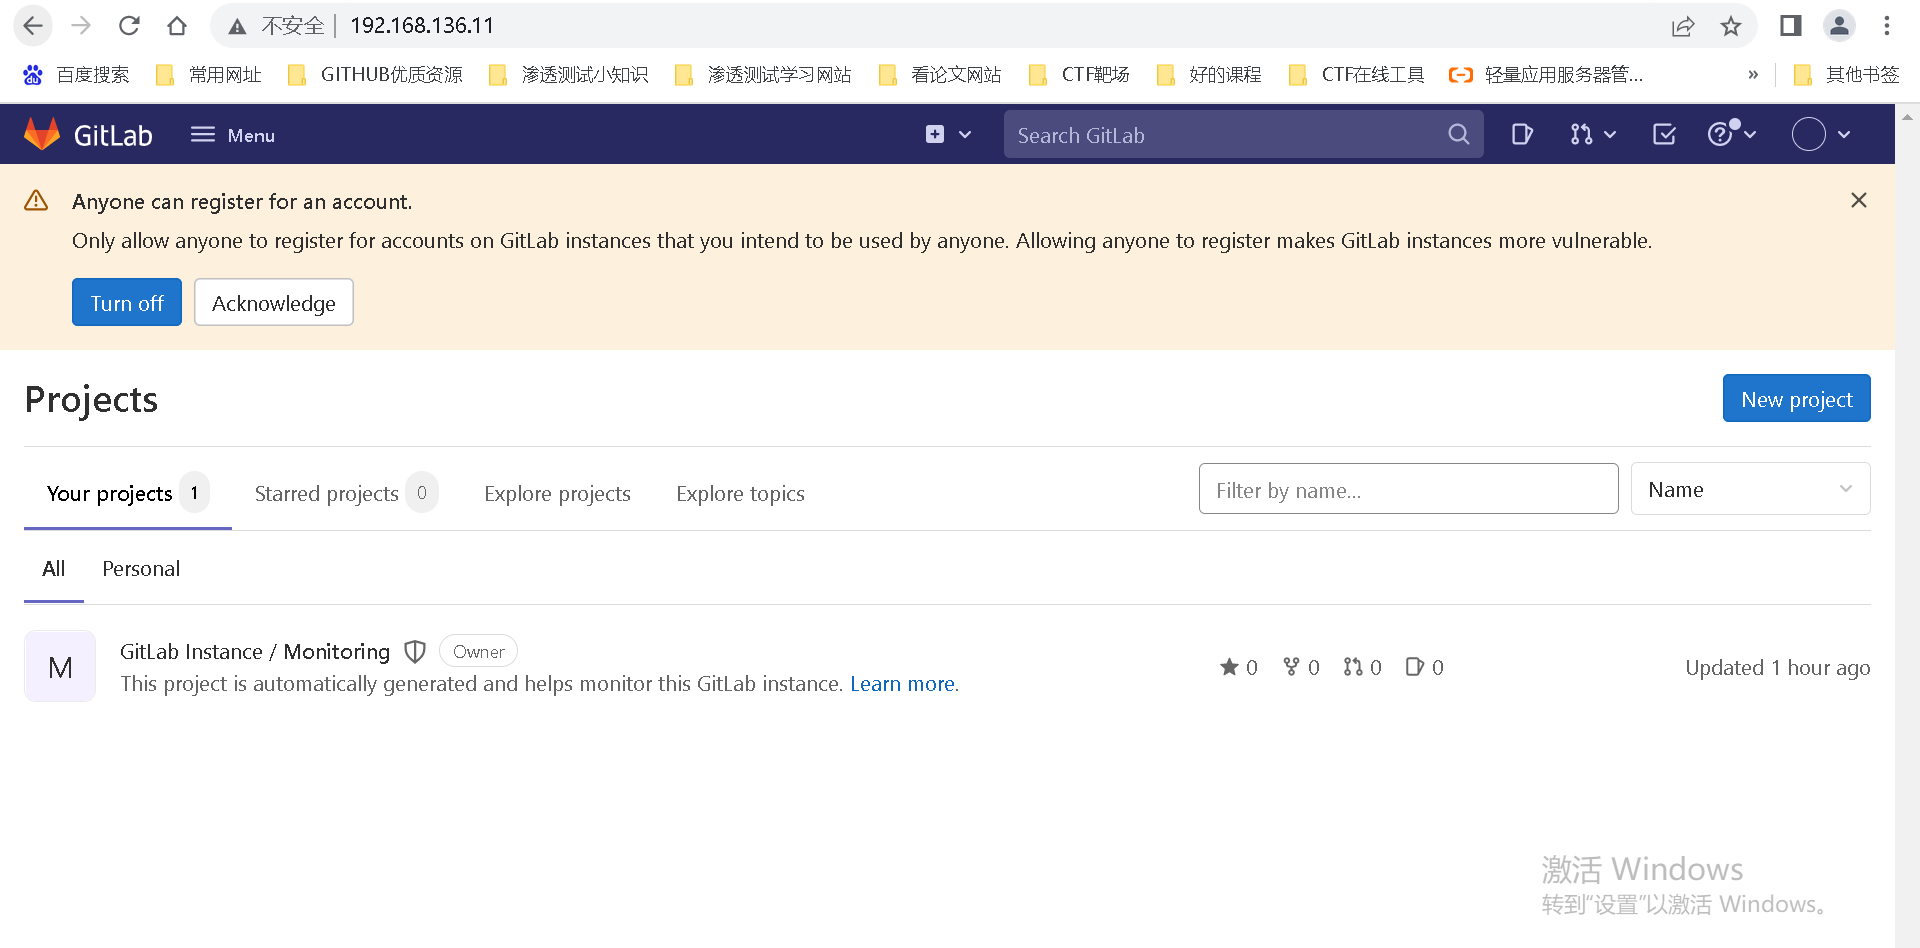Image resolution: width=1920 pixels, height=948 pixels.
Task: Open the 渗透测试小知识 bookmark folder
Action: click(568, 75)
